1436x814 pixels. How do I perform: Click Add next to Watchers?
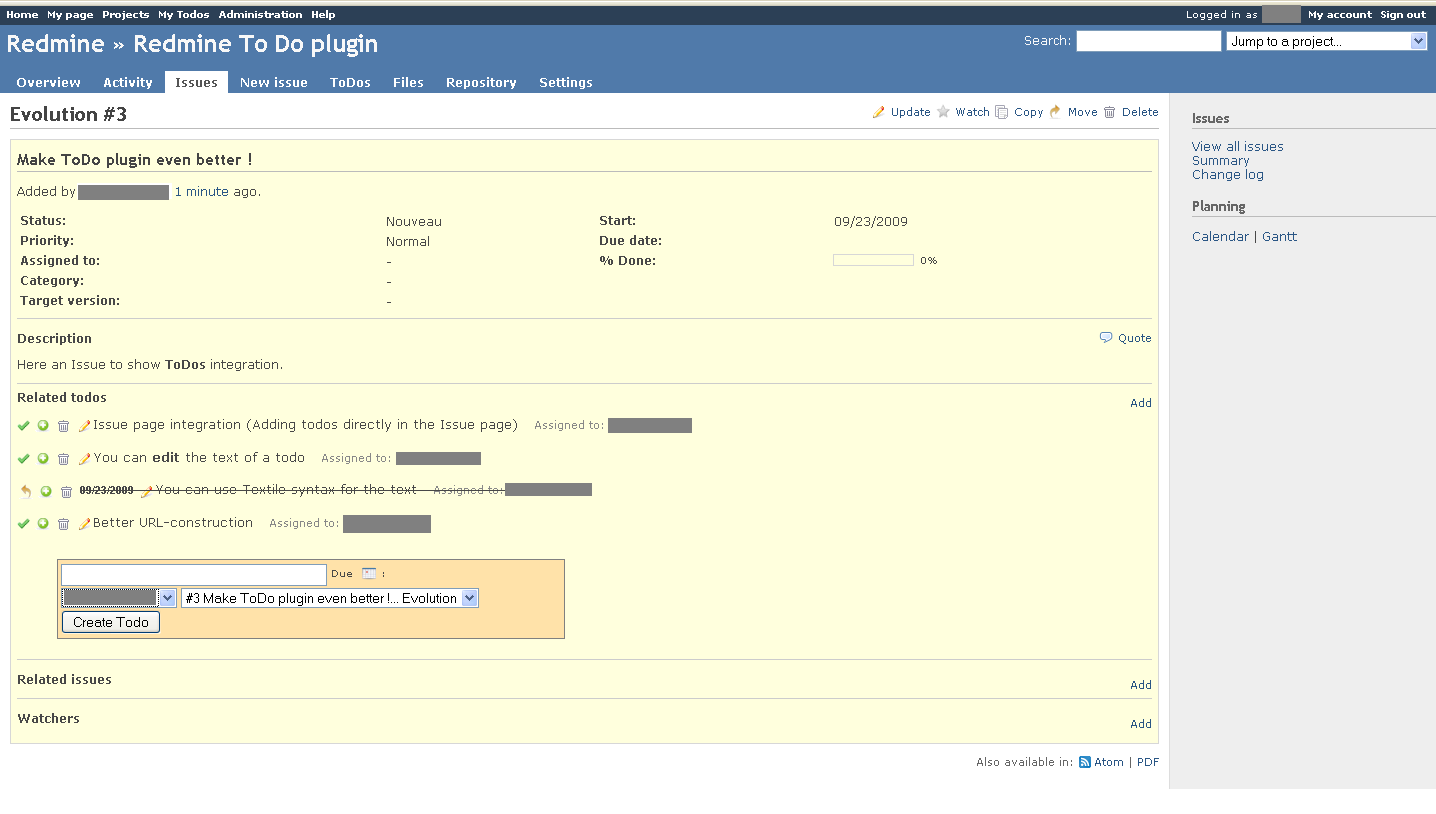1141,724
